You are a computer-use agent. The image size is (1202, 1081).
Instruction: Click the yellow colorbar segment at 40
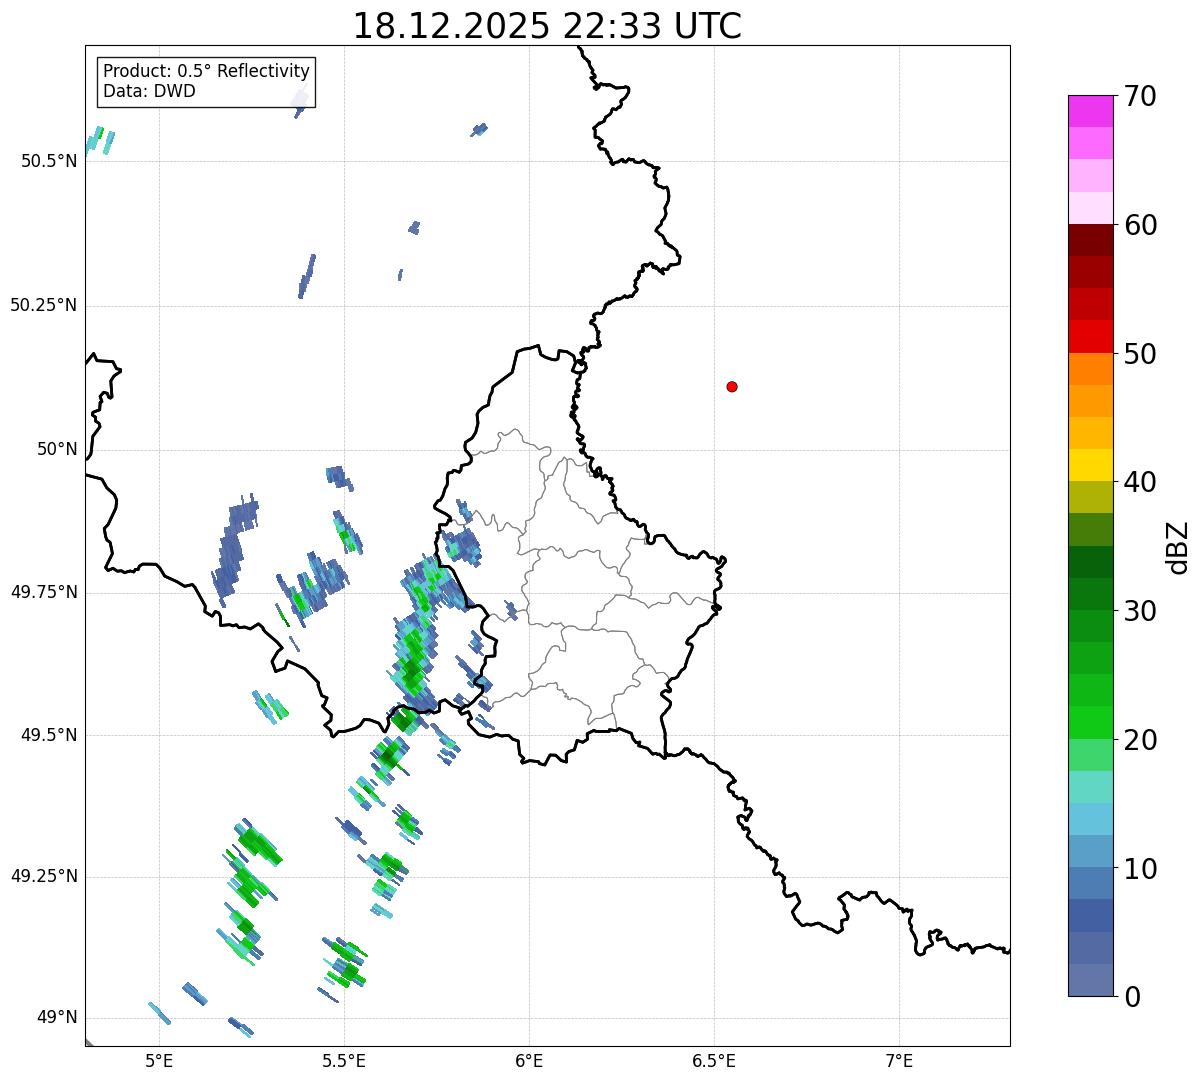coord(1090,465)
